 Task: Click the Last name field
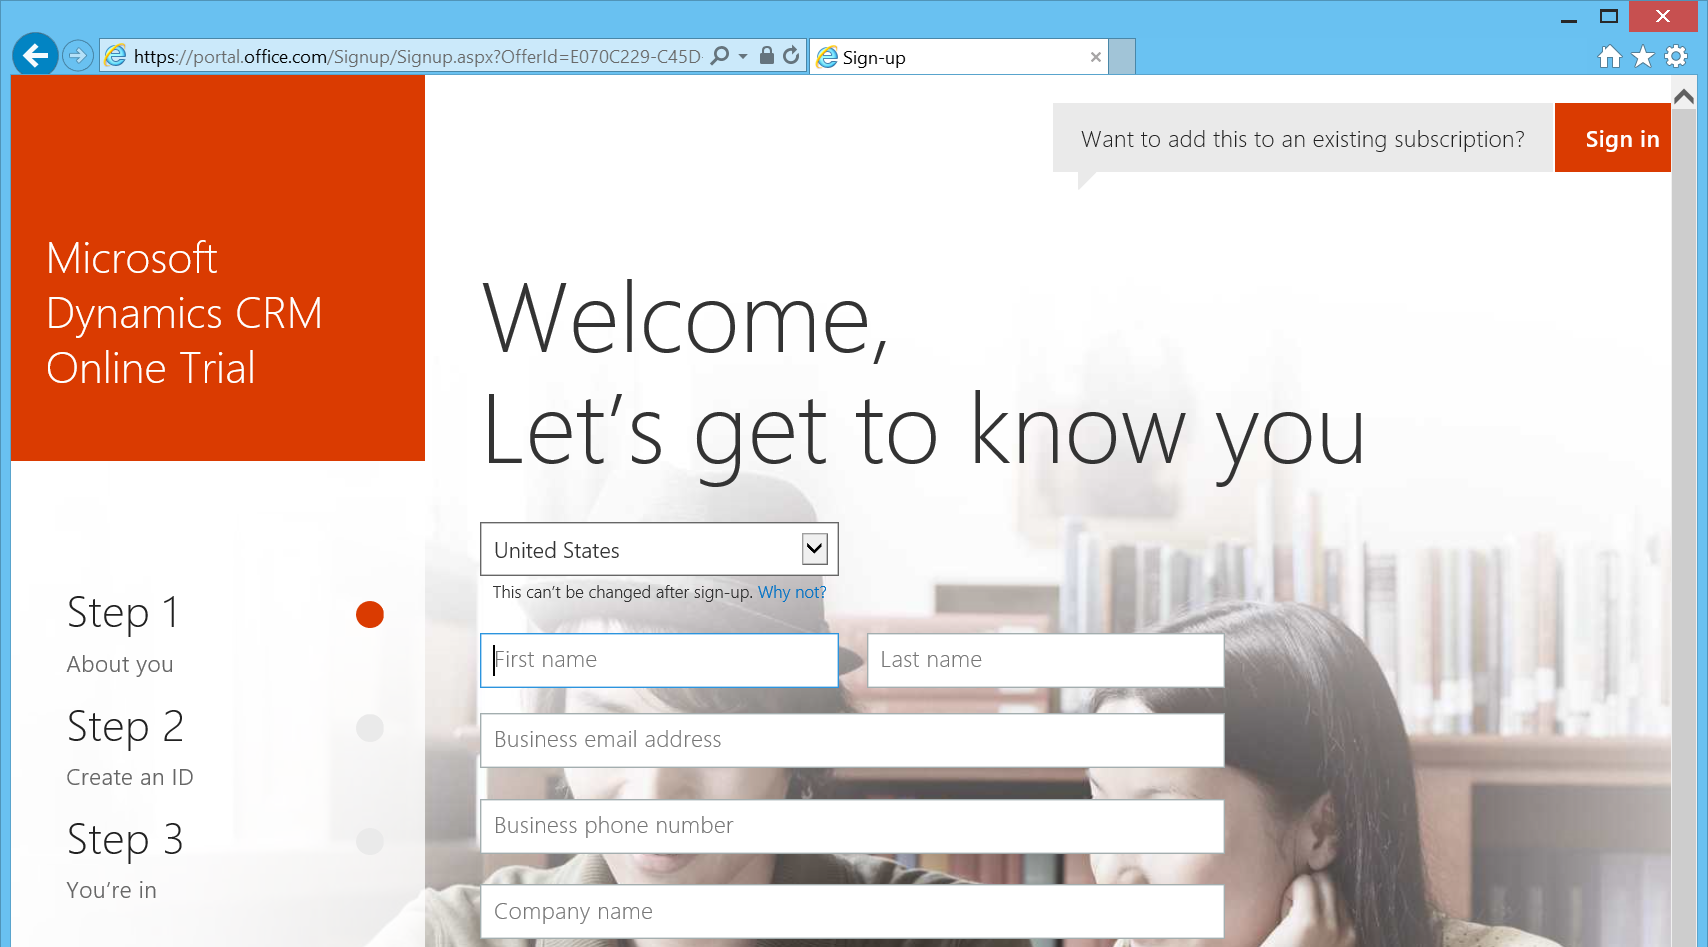(1045, 660)
